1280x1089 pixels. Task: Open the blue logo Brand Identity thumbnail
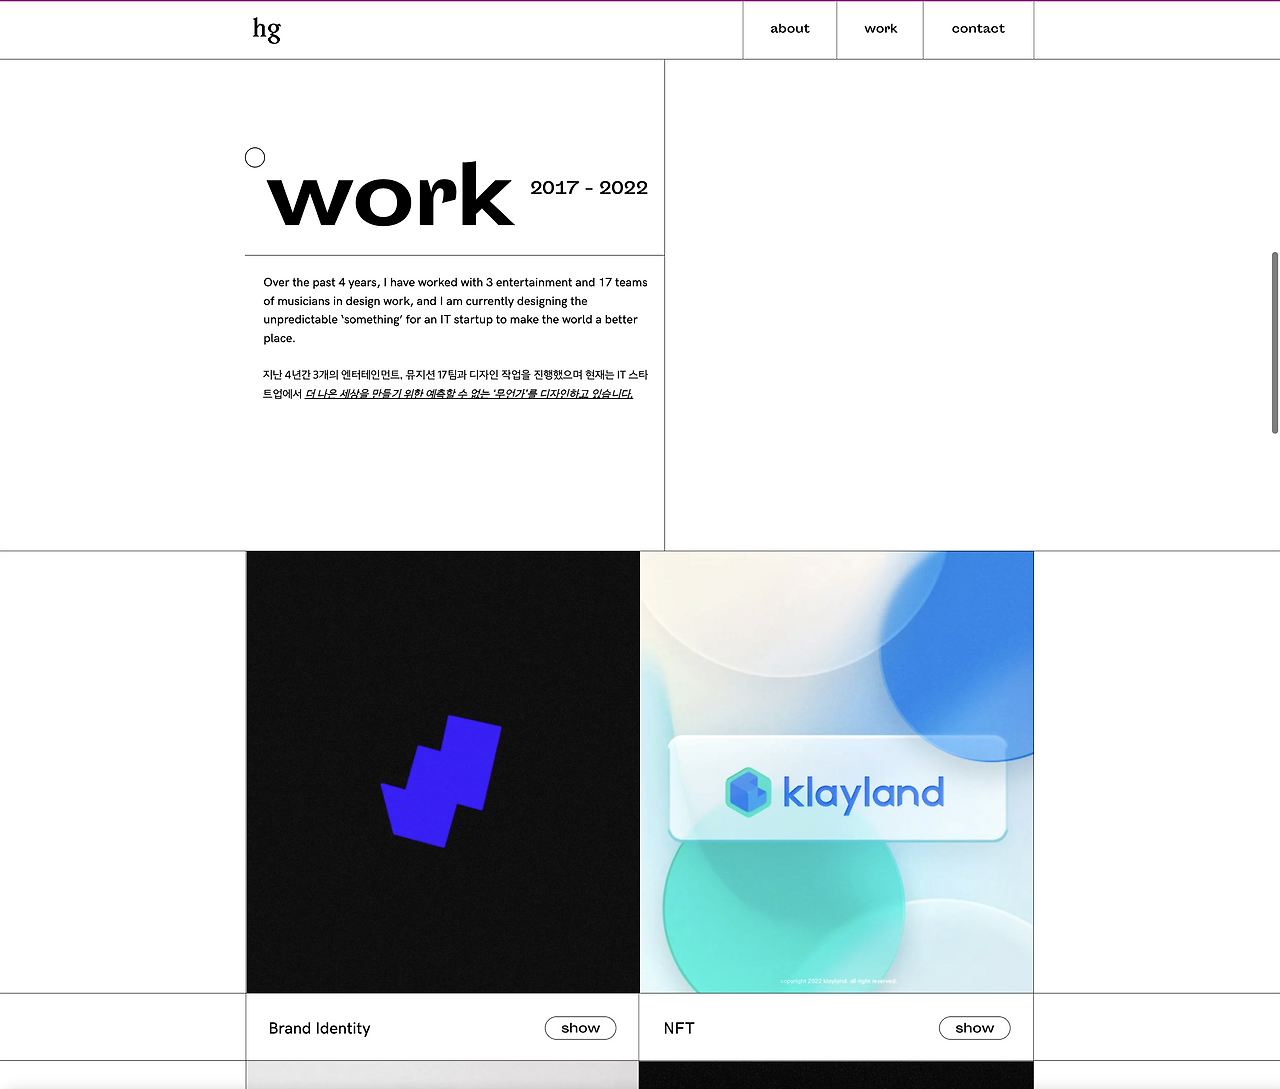443,772
